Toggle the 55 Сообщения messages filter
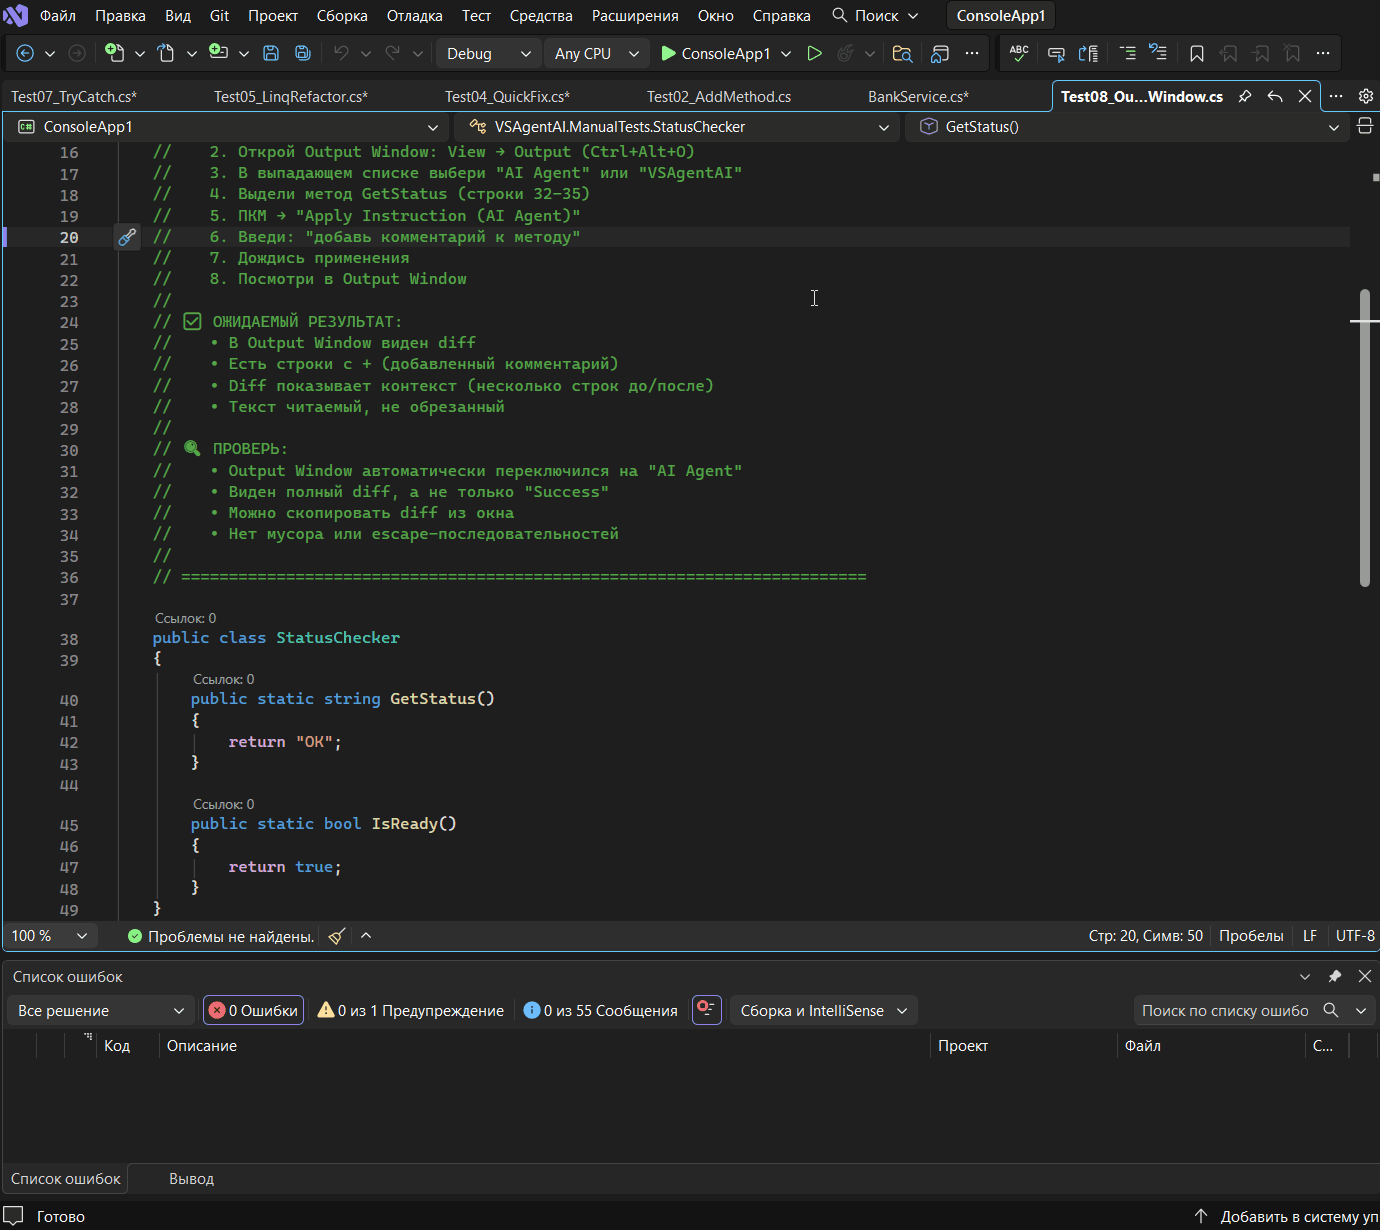This screenshot has height=1230, width=1380. tap(600, 1011)
